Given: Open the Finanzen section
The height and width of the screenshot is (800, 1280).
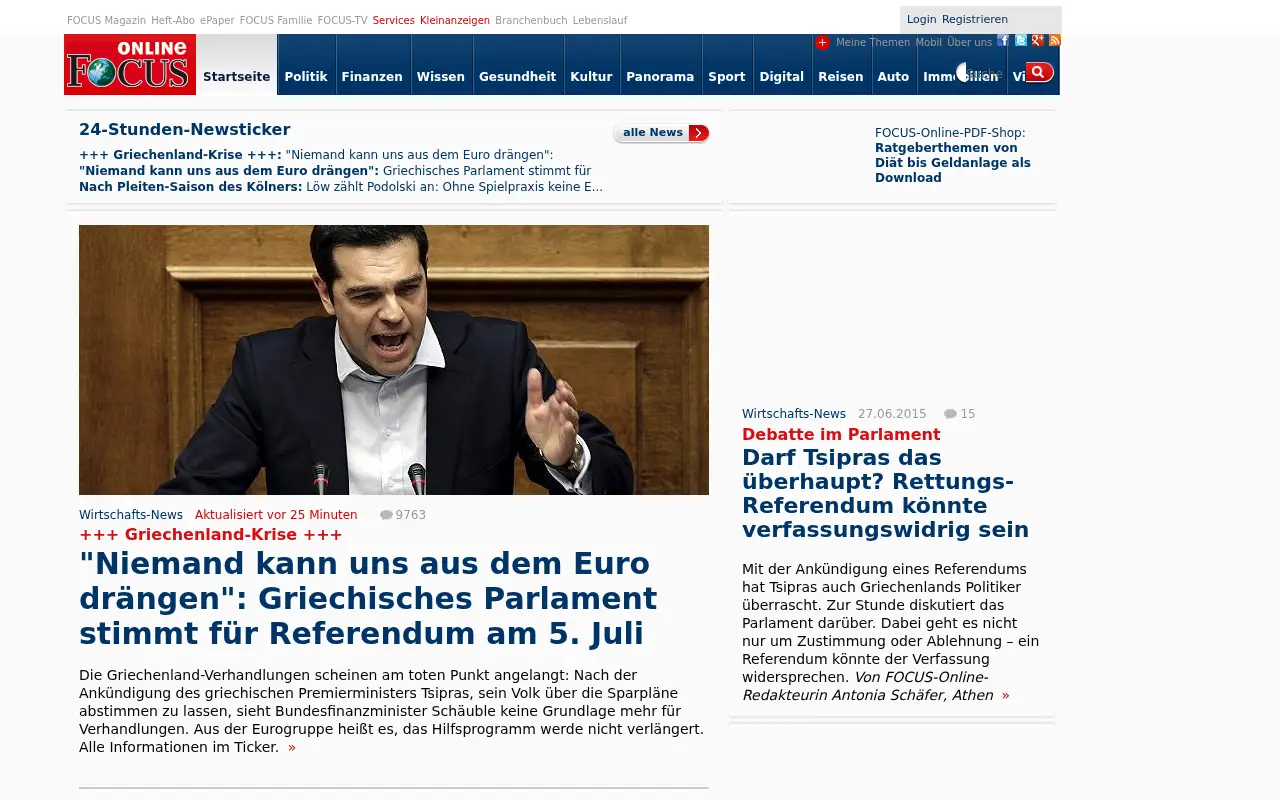Looking at the screenshot, I should [x=372, y=77].
